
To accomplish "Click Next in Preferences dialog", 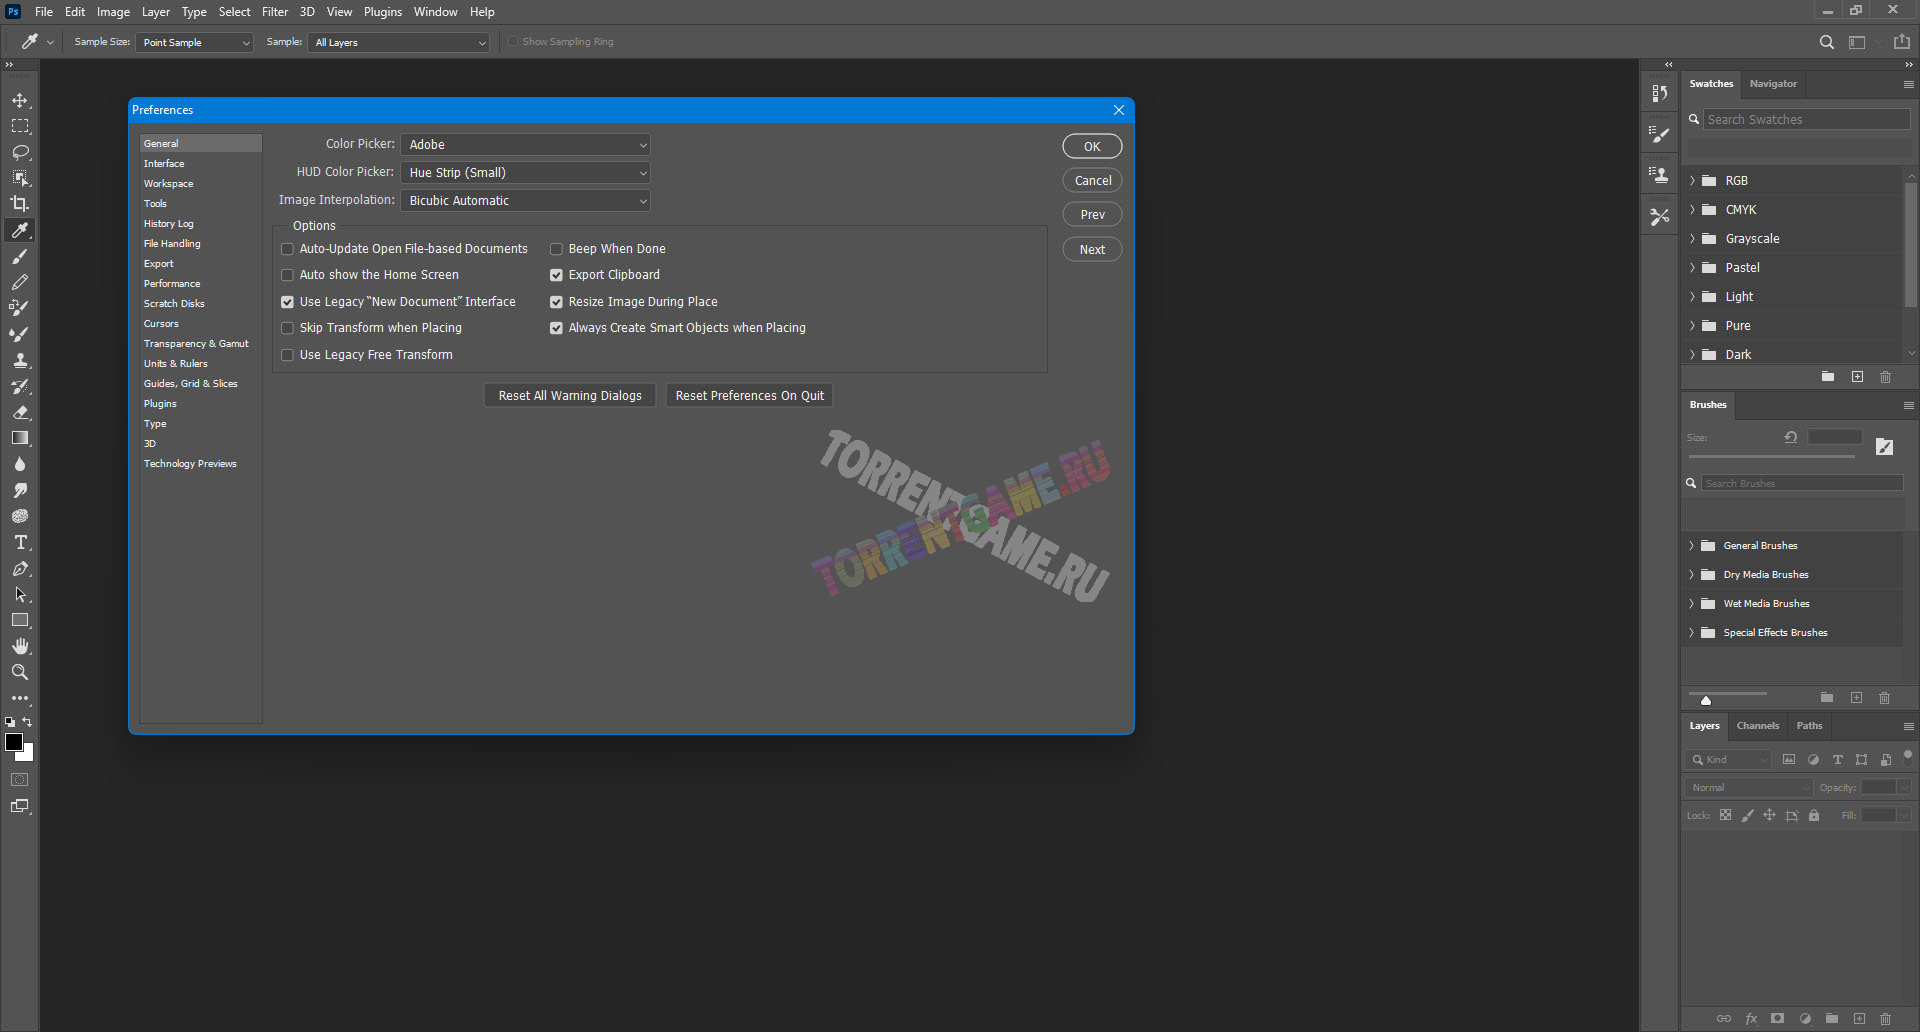I will tap(1092, 250).
